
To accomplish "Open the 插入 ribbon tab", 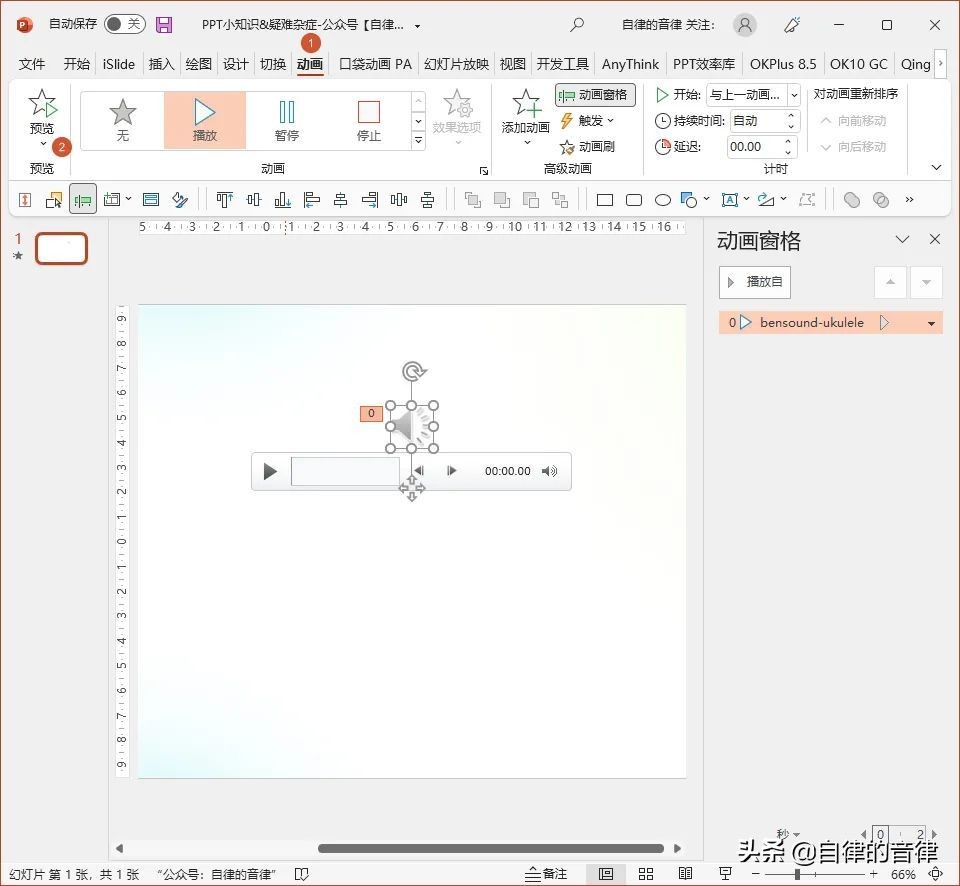I will point(160,63).
